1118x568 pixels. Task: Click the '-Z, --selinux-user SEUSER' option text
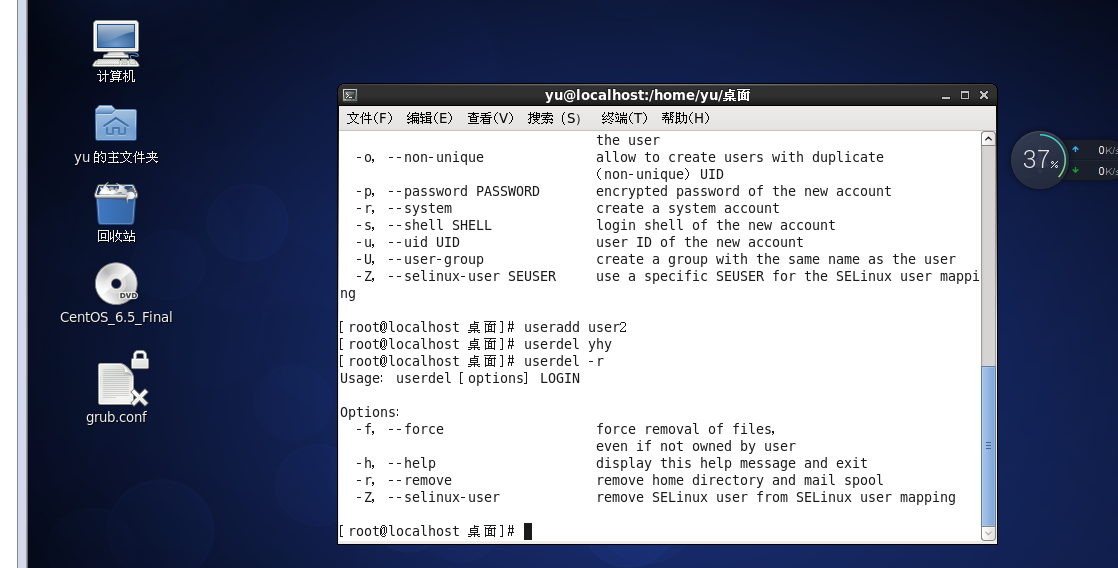tap(456, 277)
